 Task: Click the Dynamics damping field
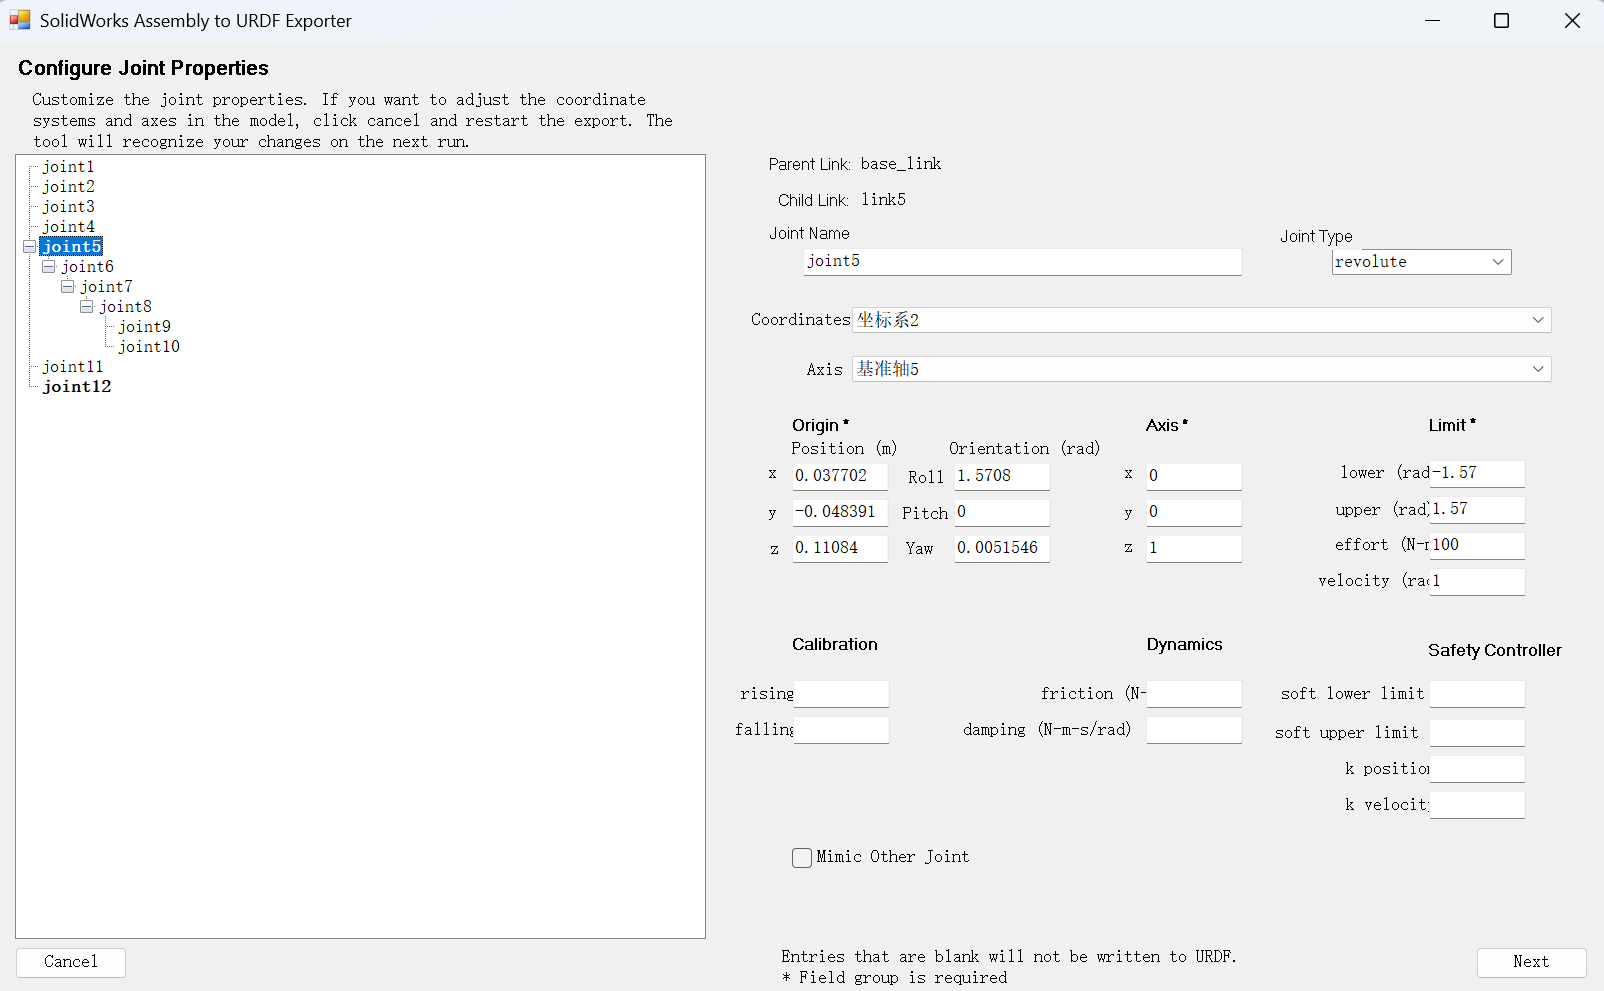coord(1194,730)
